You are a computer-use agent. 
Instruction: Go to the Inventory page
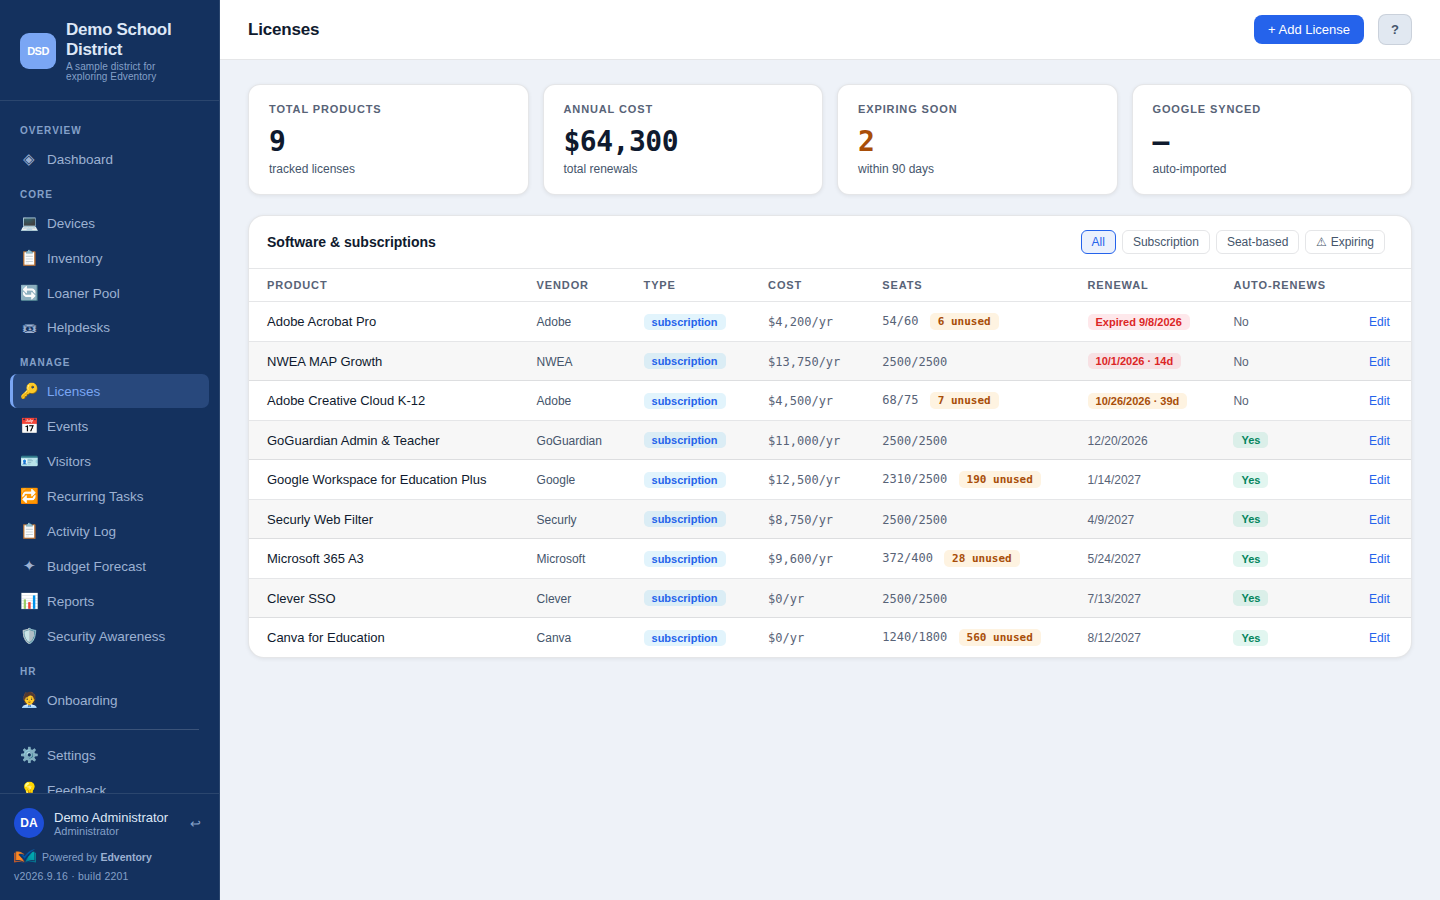[109, 259]
